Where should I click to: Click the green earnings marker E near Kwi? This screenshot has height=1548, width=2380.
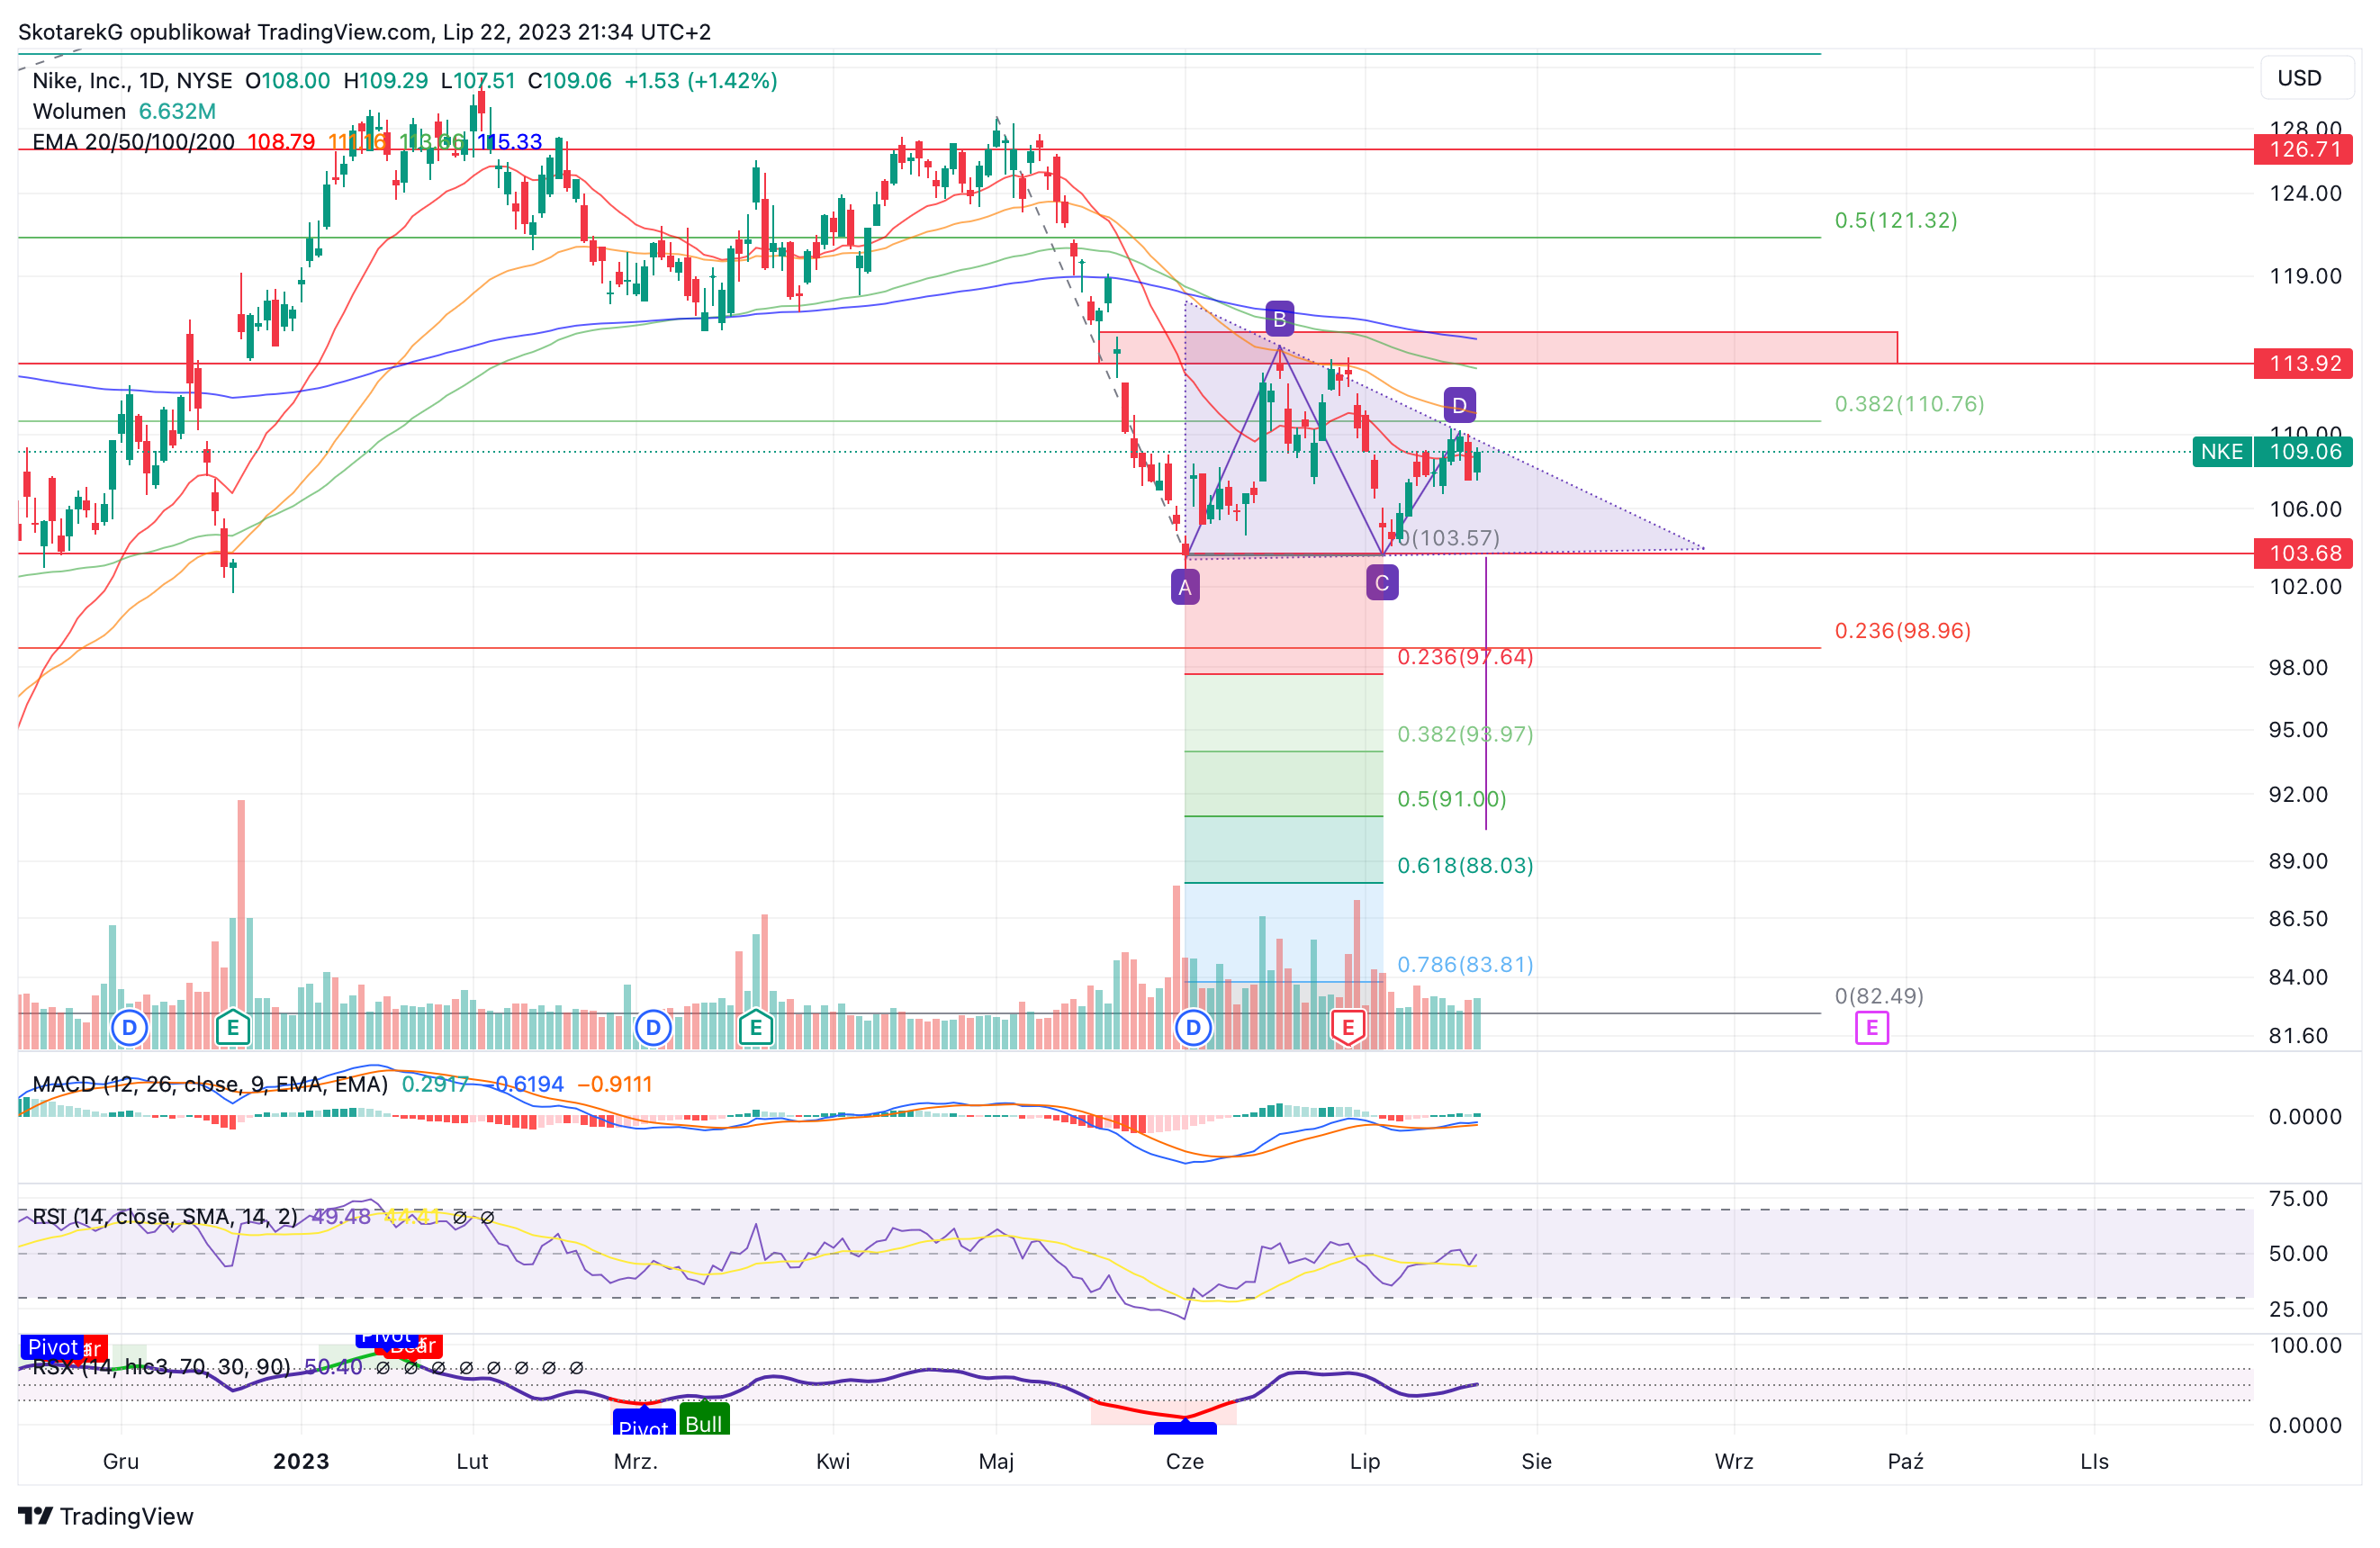point(756,1027)
